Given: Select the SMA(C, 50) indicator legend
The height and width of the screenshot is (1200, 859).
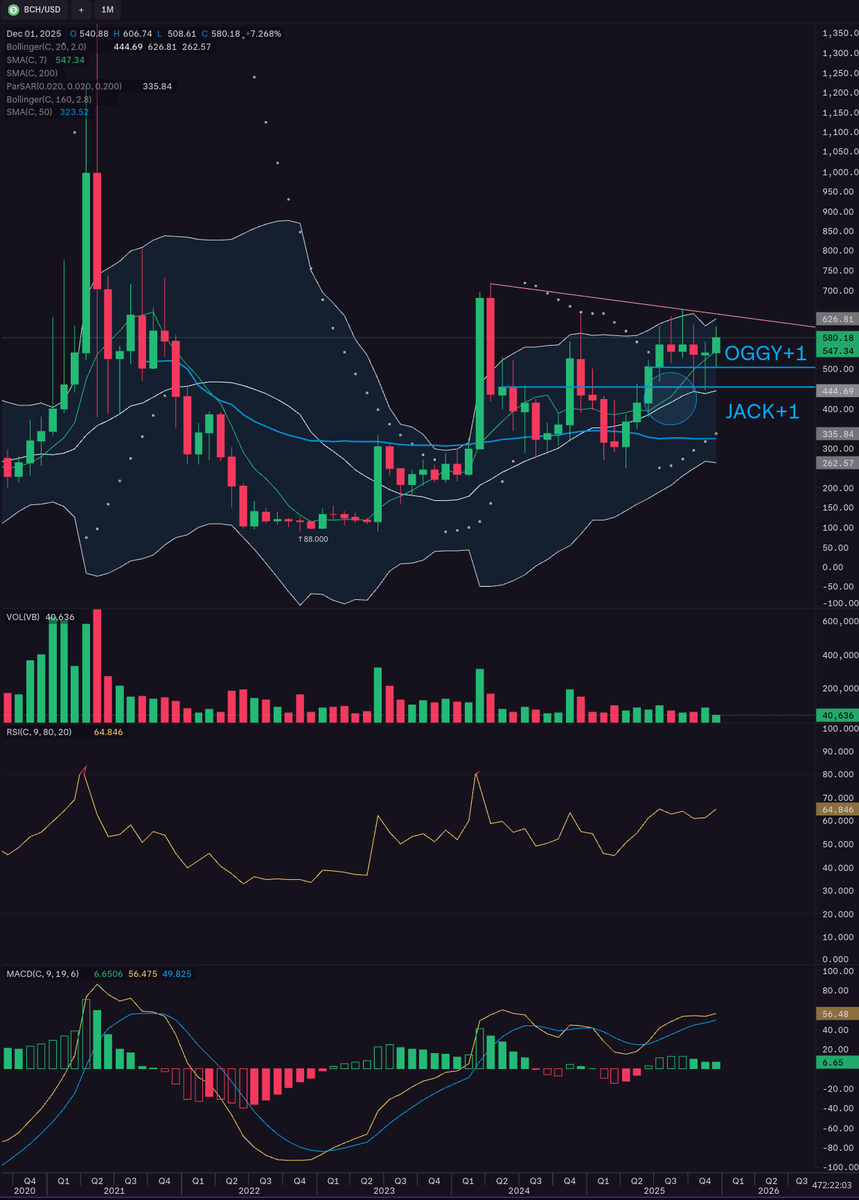Looking at the screenshot, I should click(x=30, y=112).
